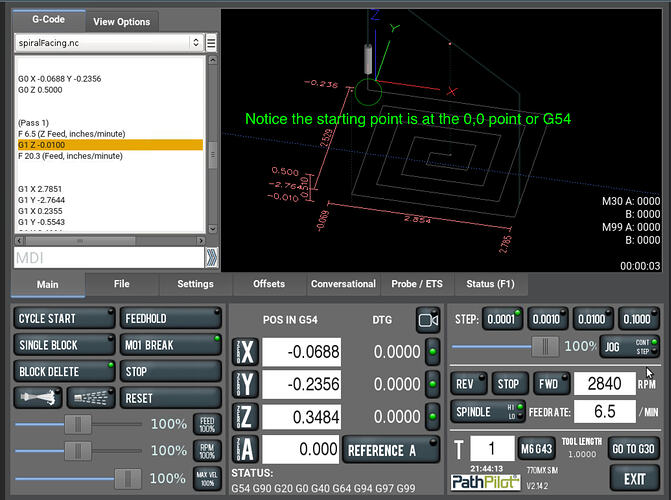Image resolution: width=671 pixels, height=500 pixels.
Task: Click the tool number T field
Action: [x=492, y=448]
